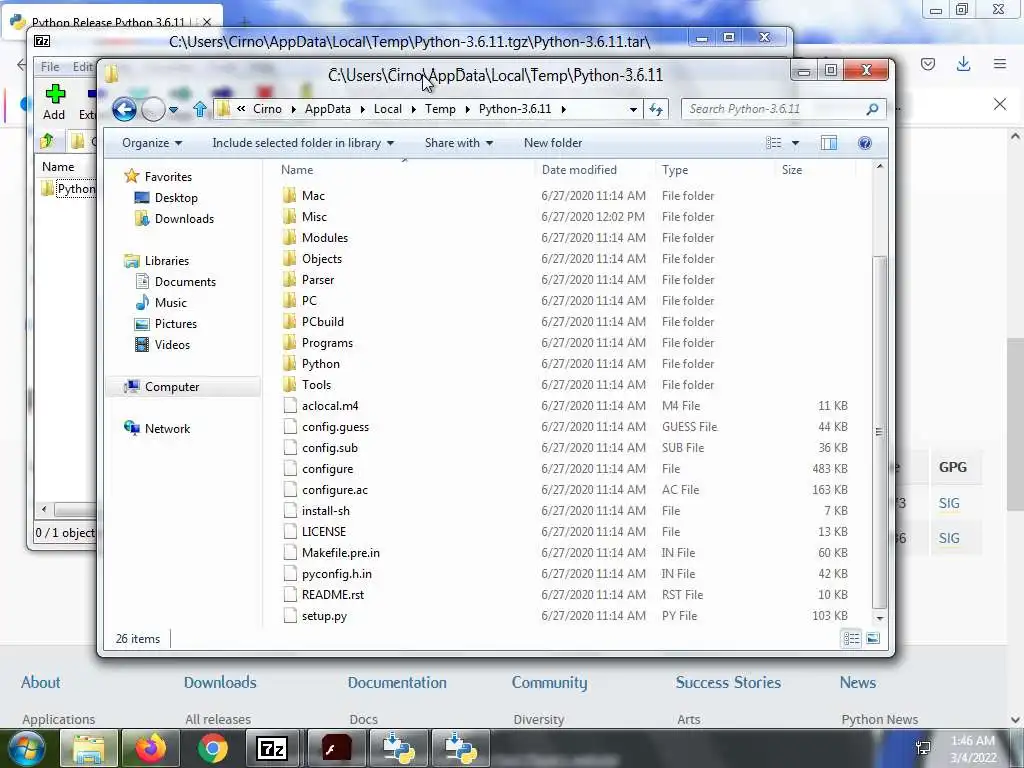
Task: Click the Back navigation arrow in Explorer
Action: tap(124, 109)
